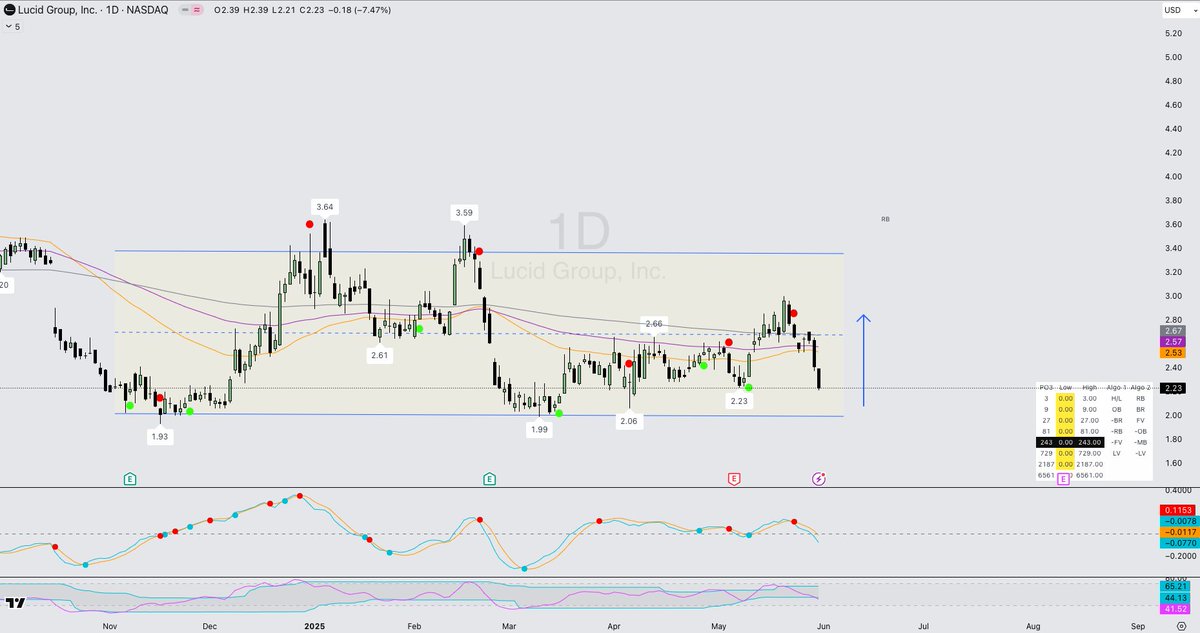Click the black 2.23 last-price axis tag
1200x633 pixels.
pyautogui.click(x=1173, y=389)
